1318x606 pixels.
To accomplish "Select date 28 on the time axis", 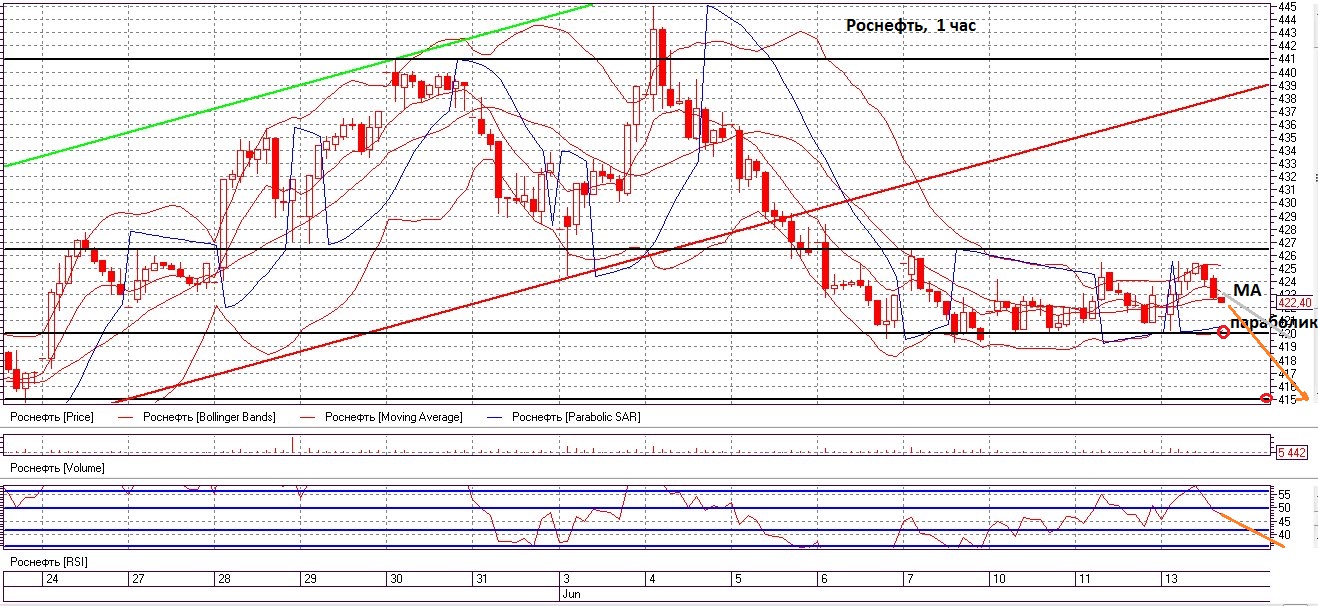I will tap(225, 579).
